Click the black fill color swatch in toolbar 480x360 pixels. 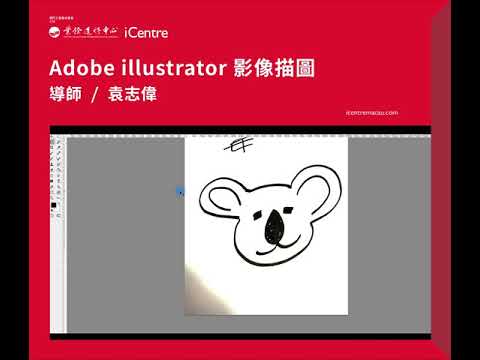tap(54, 205)
